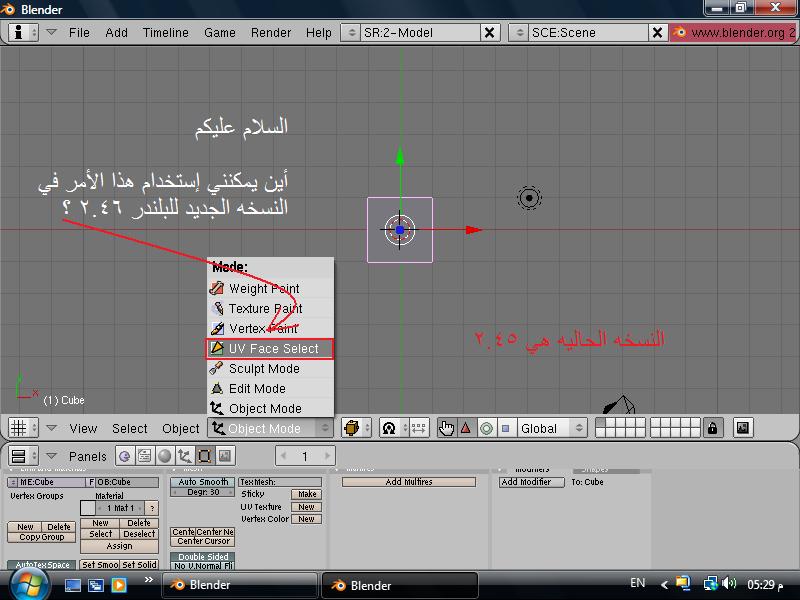
Task: Switch to the Object context icon
Action: click(x=185, y=456)
